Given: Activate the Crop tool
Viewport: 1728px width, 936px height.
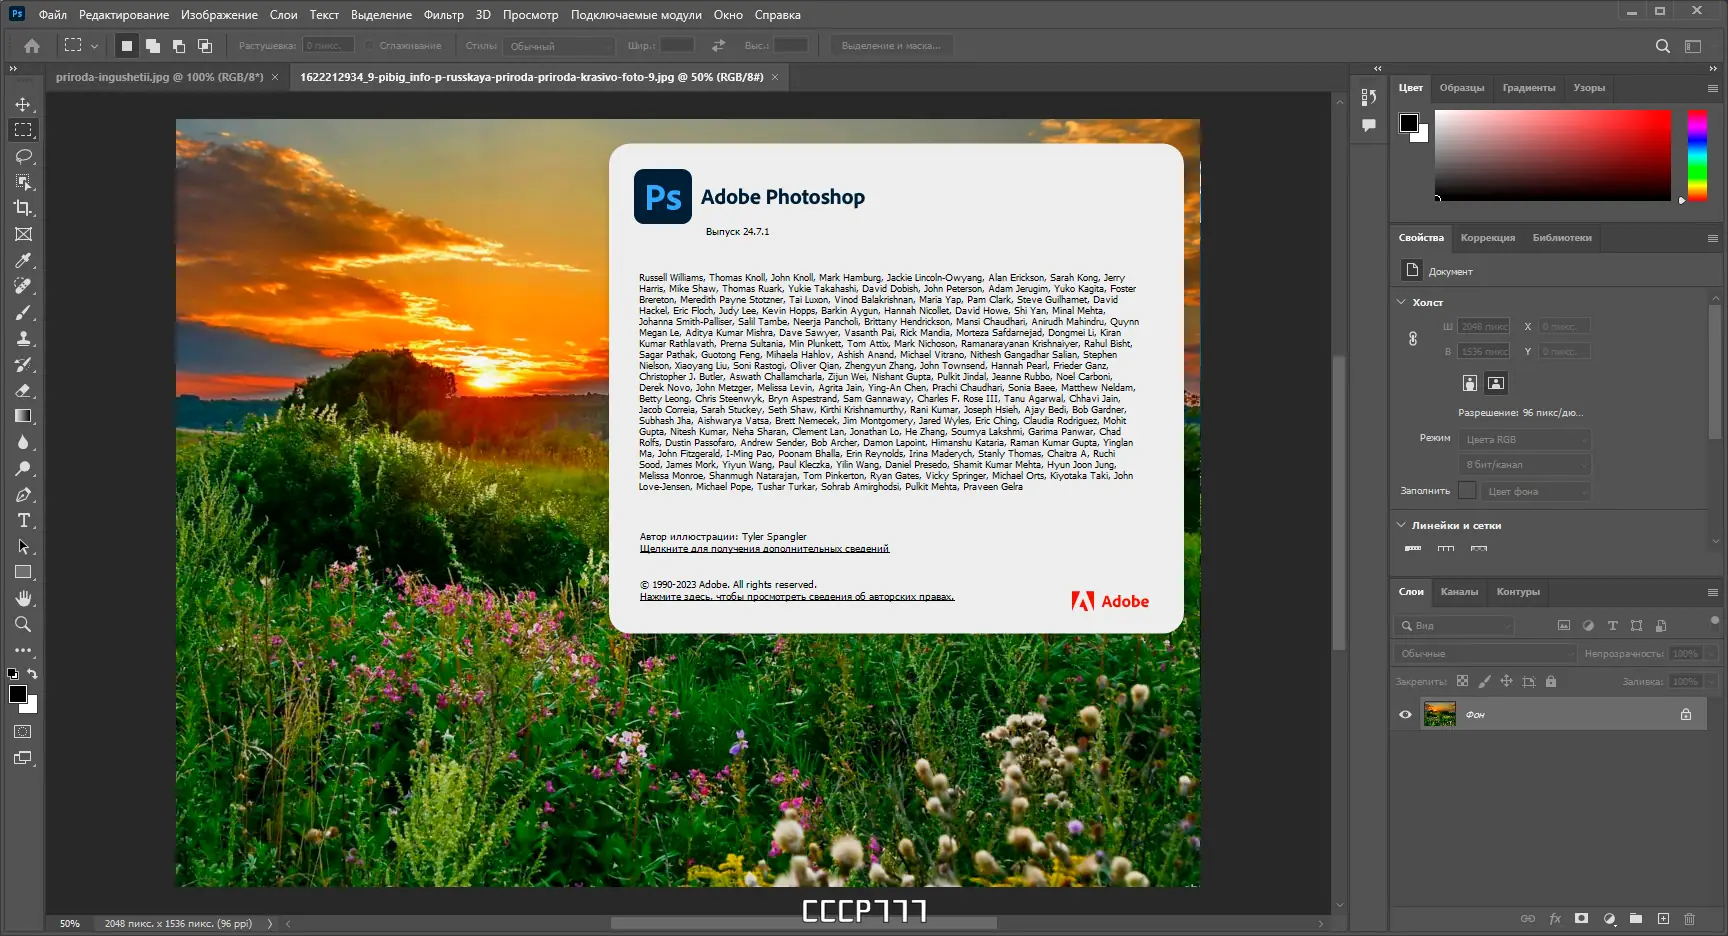Looking at the screenshot, I should coord(22,208).
